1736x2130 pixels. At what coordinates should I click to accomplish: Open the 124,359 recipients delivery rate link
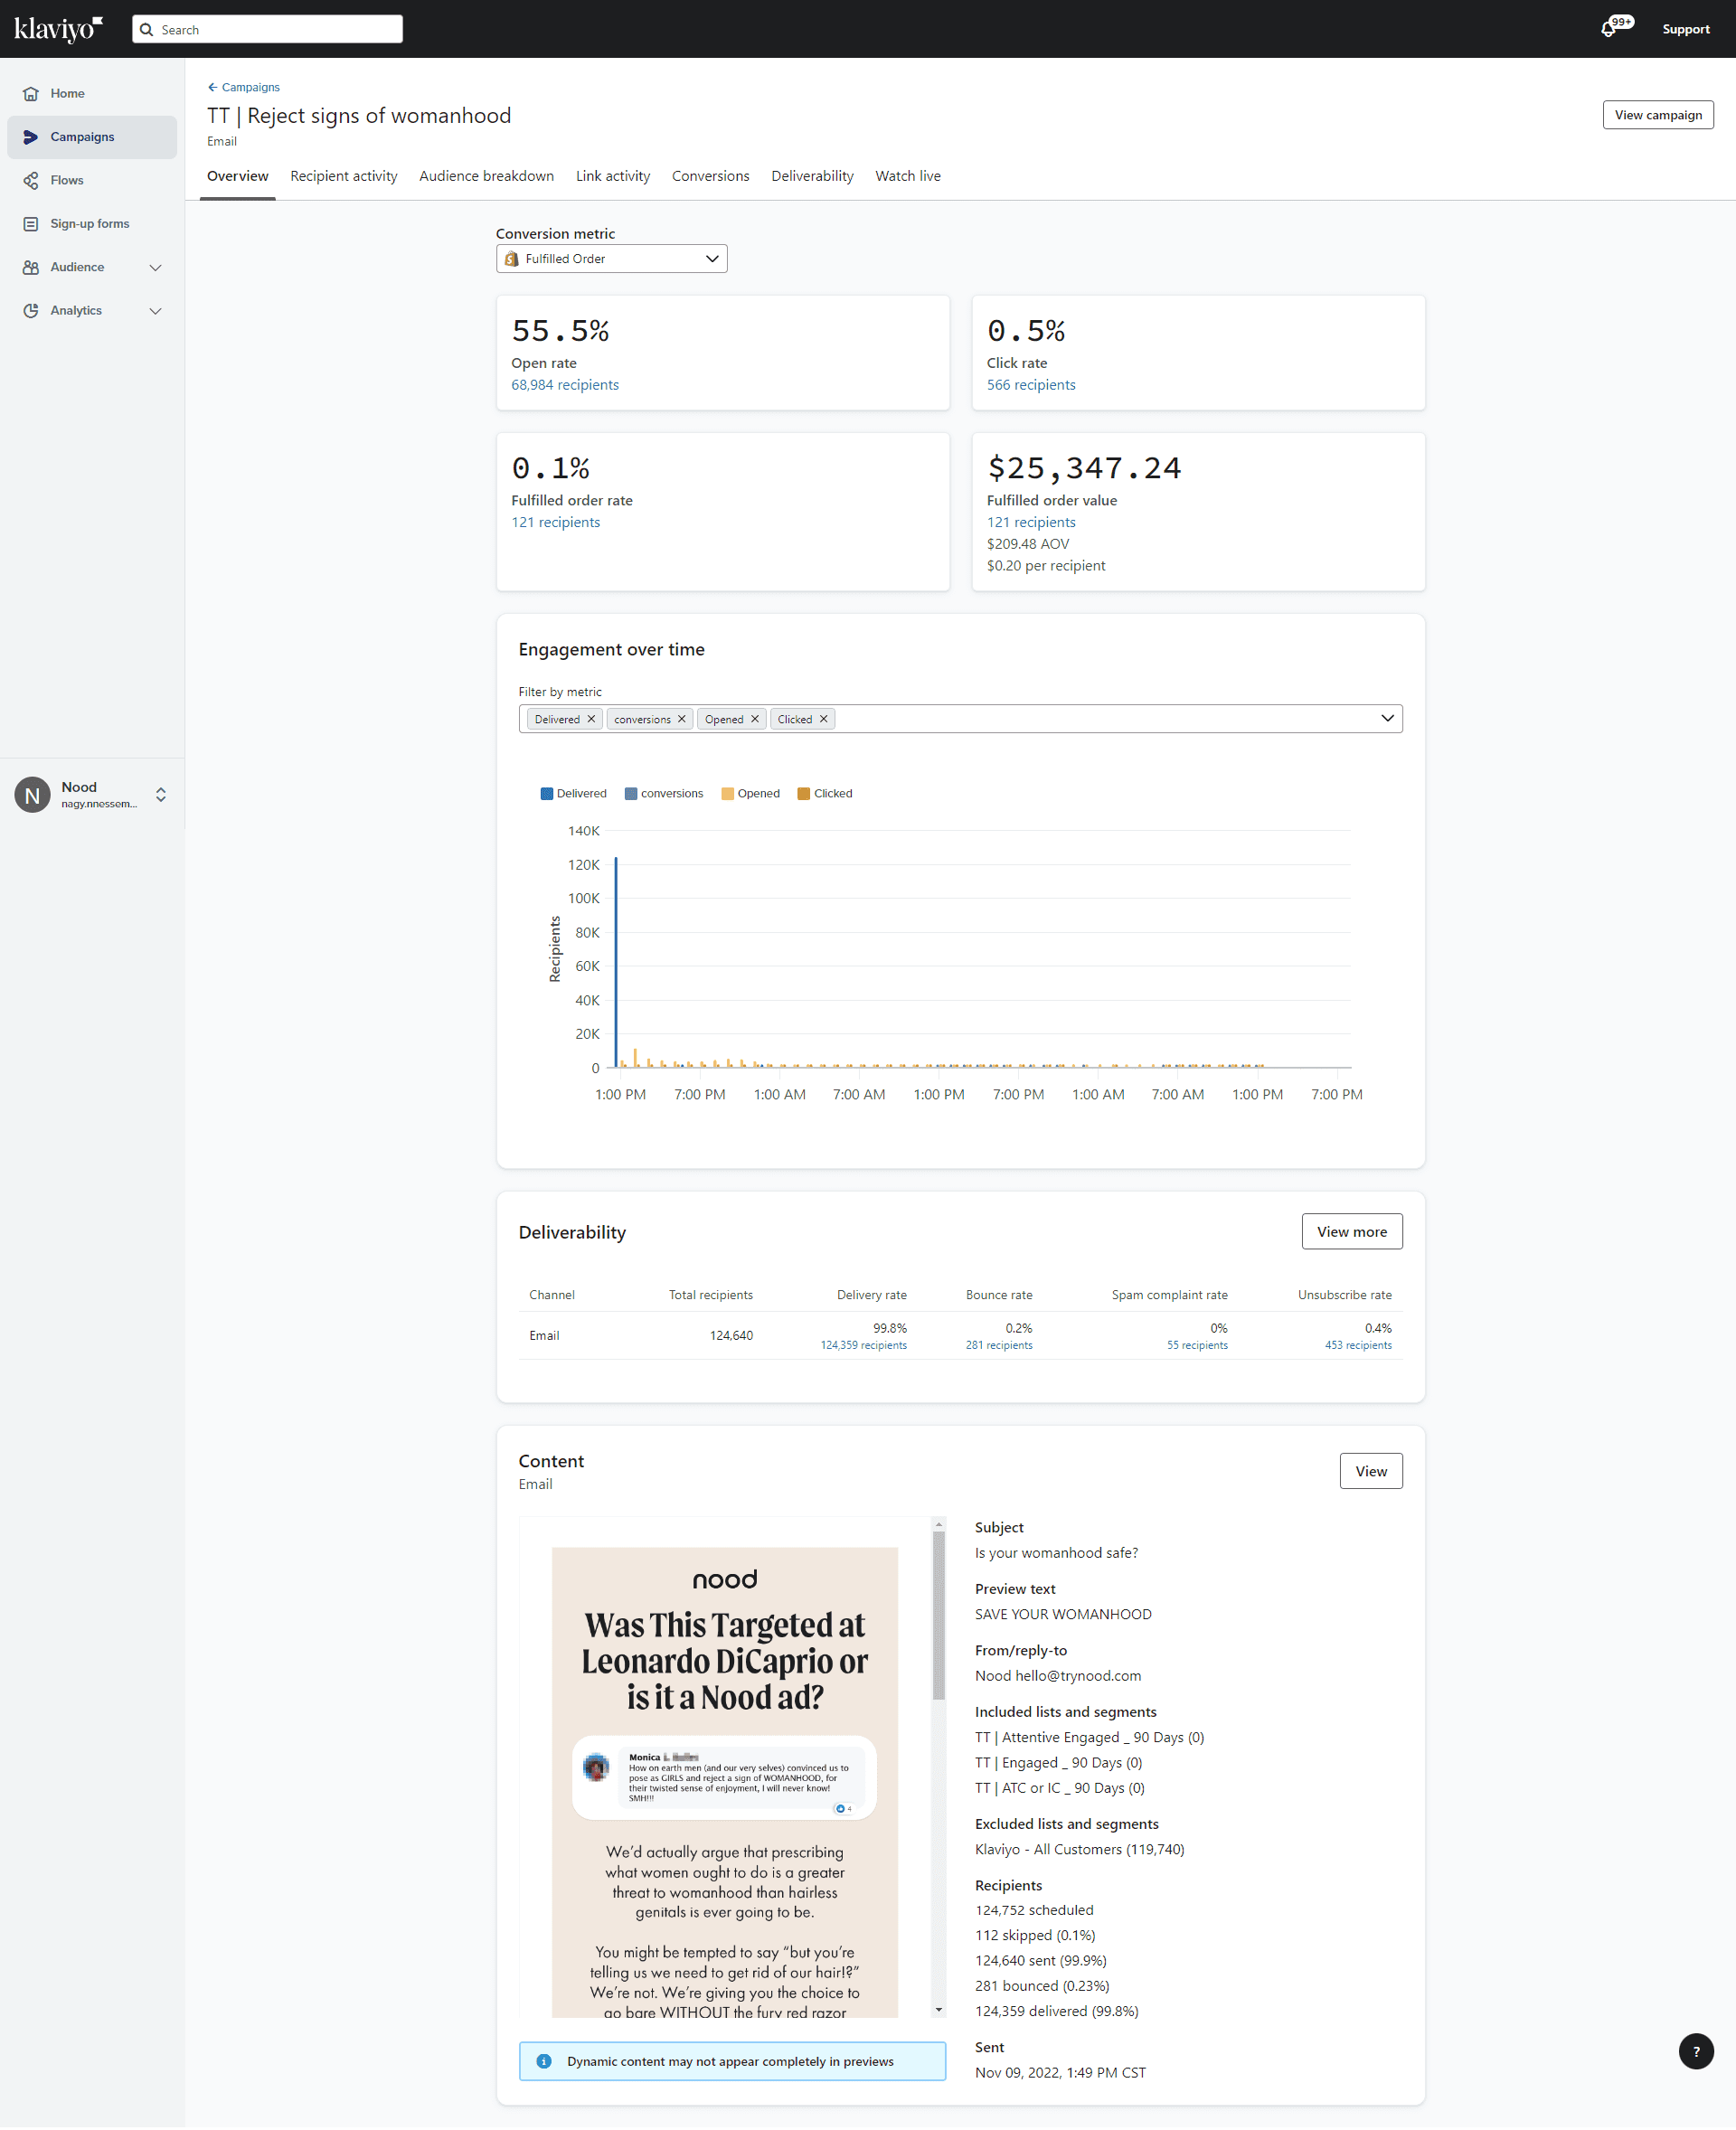coord(864,1345)
